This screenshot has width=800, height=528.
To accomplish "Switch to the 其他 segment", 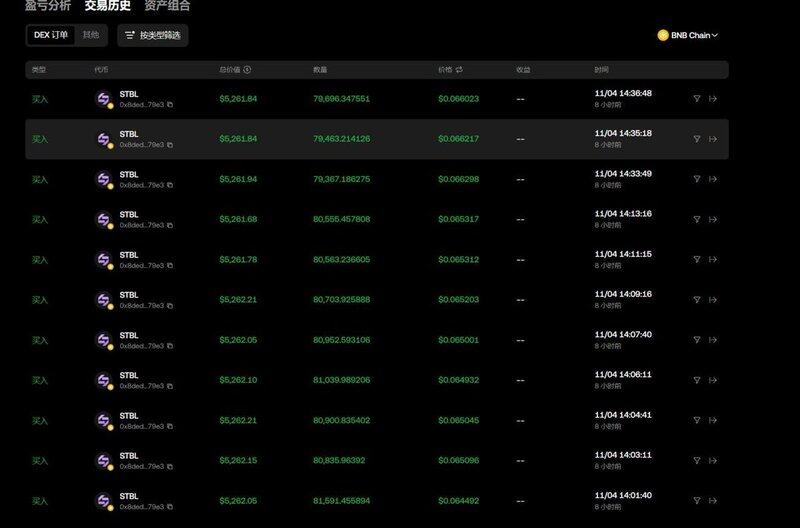I will click(x=91, y=35).
